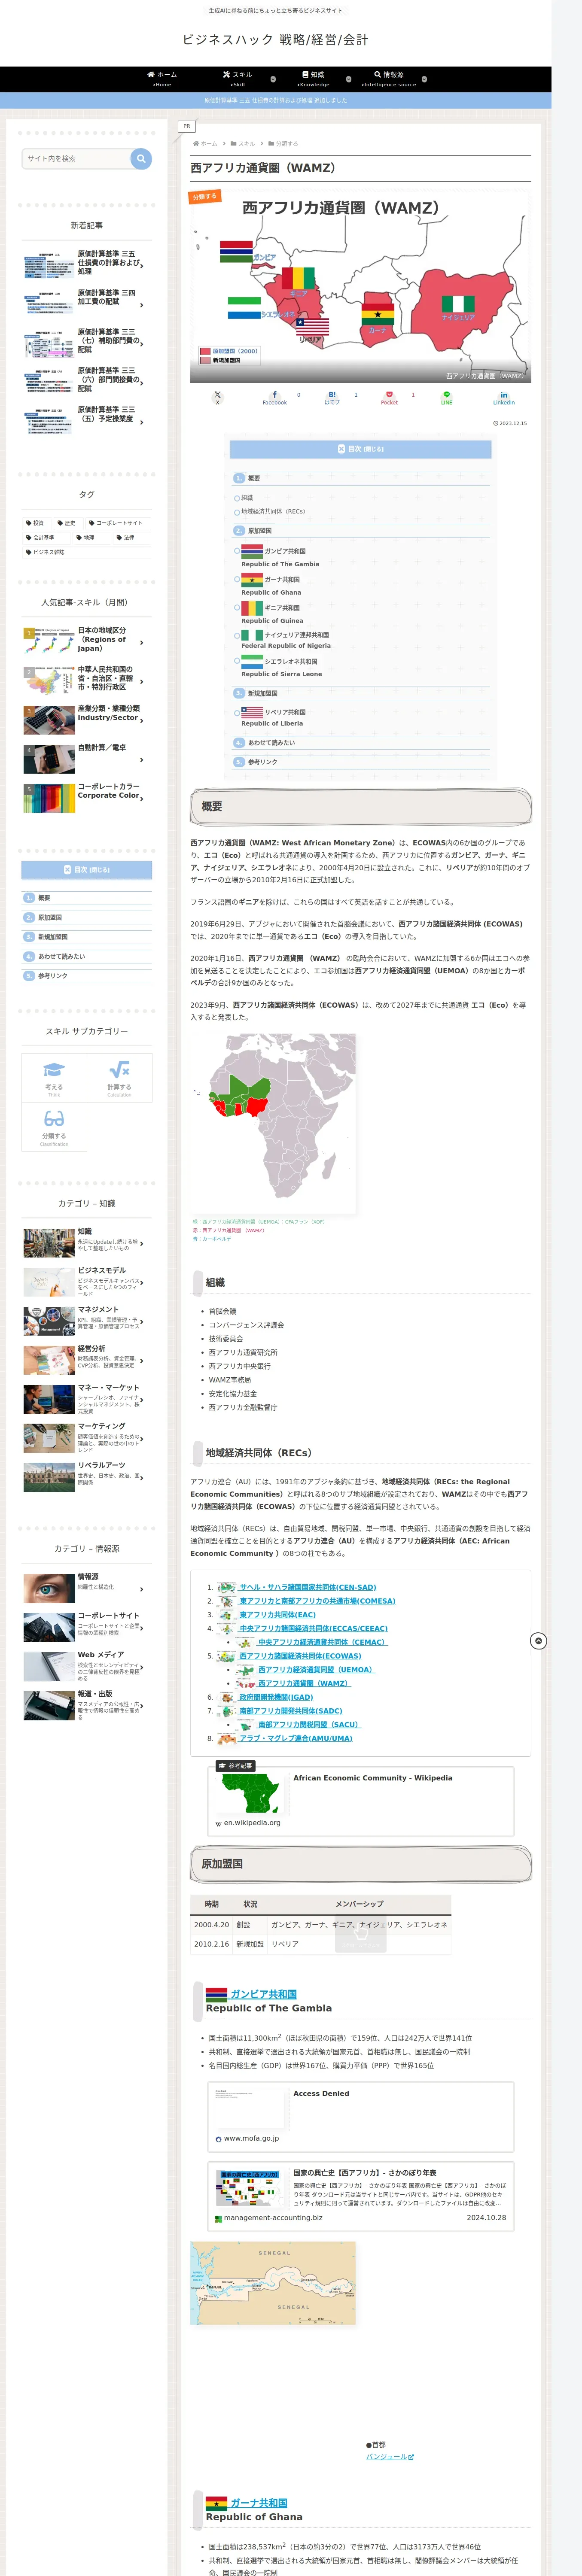Click the scroll-to-top round arrow button
The image size is (582, 2576).
pos(538,1641)
